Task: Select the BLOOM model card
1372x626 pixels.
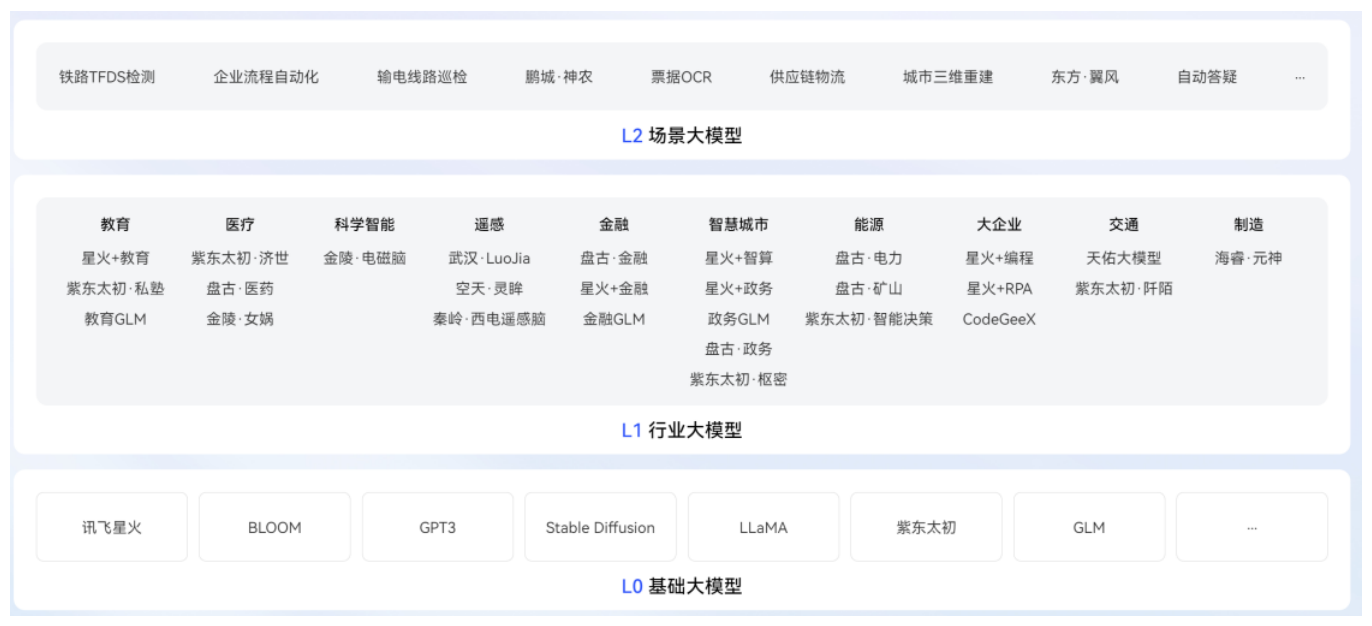Action: (275, 527)
